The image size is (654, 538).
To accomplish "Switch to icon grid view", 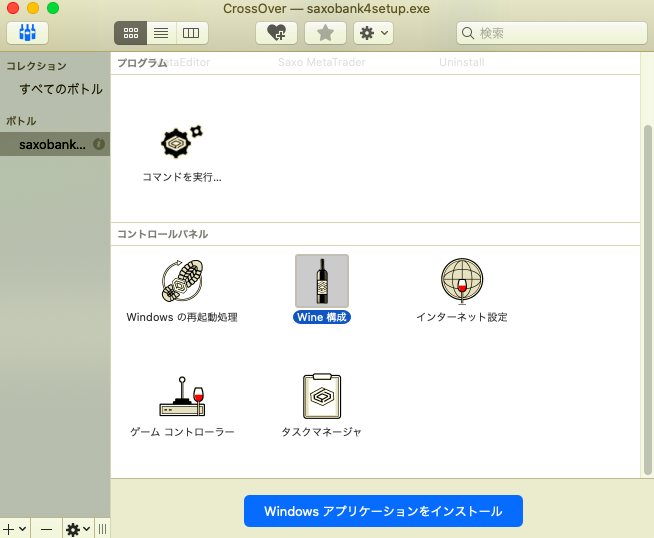I will [x=131, y=33].
